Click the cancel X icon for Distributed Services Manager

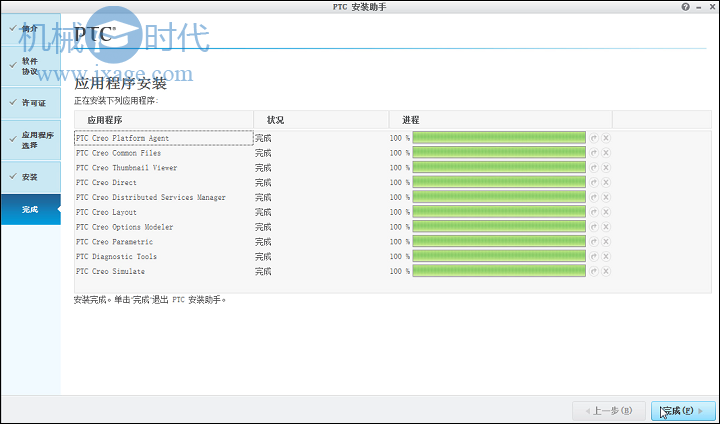pyautogui.click(x=606, y=197)
